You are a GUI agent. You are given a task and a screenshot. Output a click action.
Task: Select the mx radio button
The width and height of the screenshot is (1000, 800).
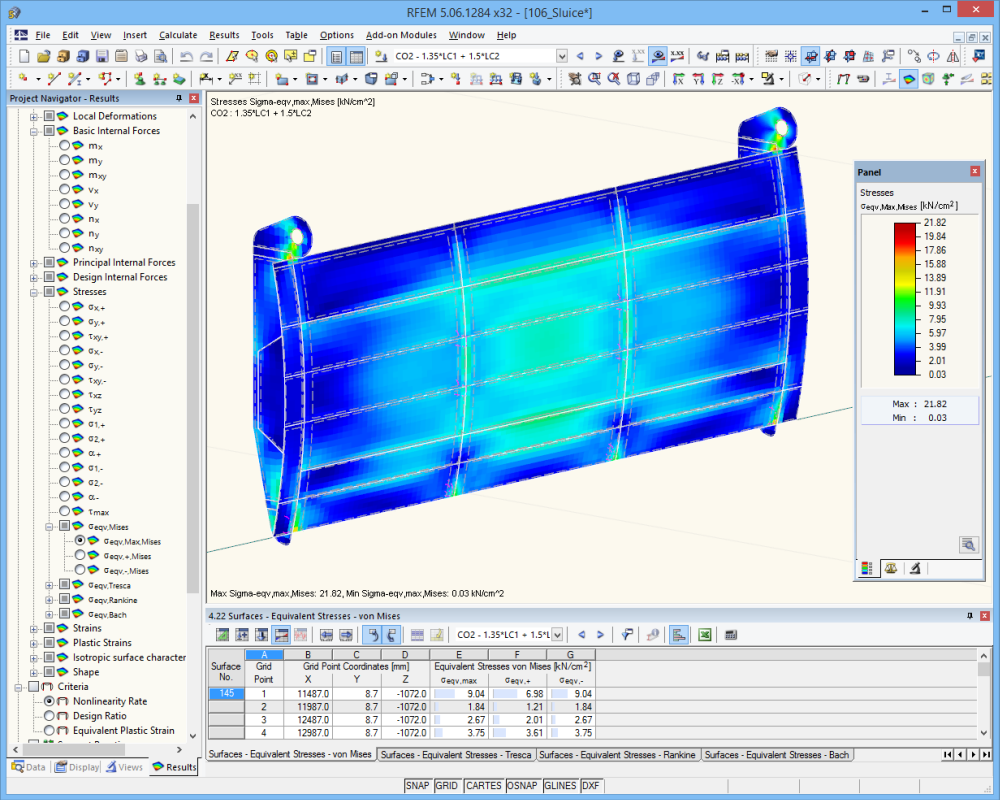[x=64, y=145]
